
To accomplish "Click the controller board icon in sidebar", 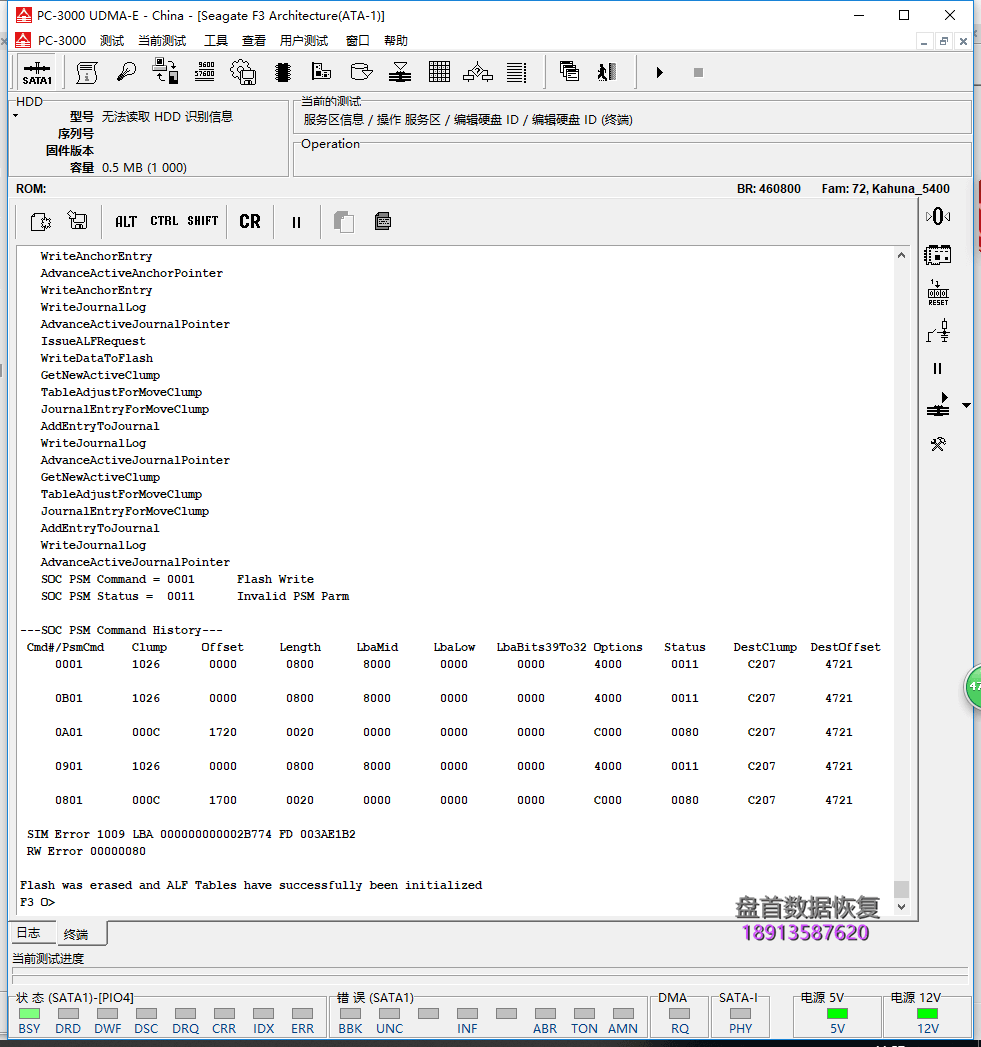I will (x=938, y=255).
